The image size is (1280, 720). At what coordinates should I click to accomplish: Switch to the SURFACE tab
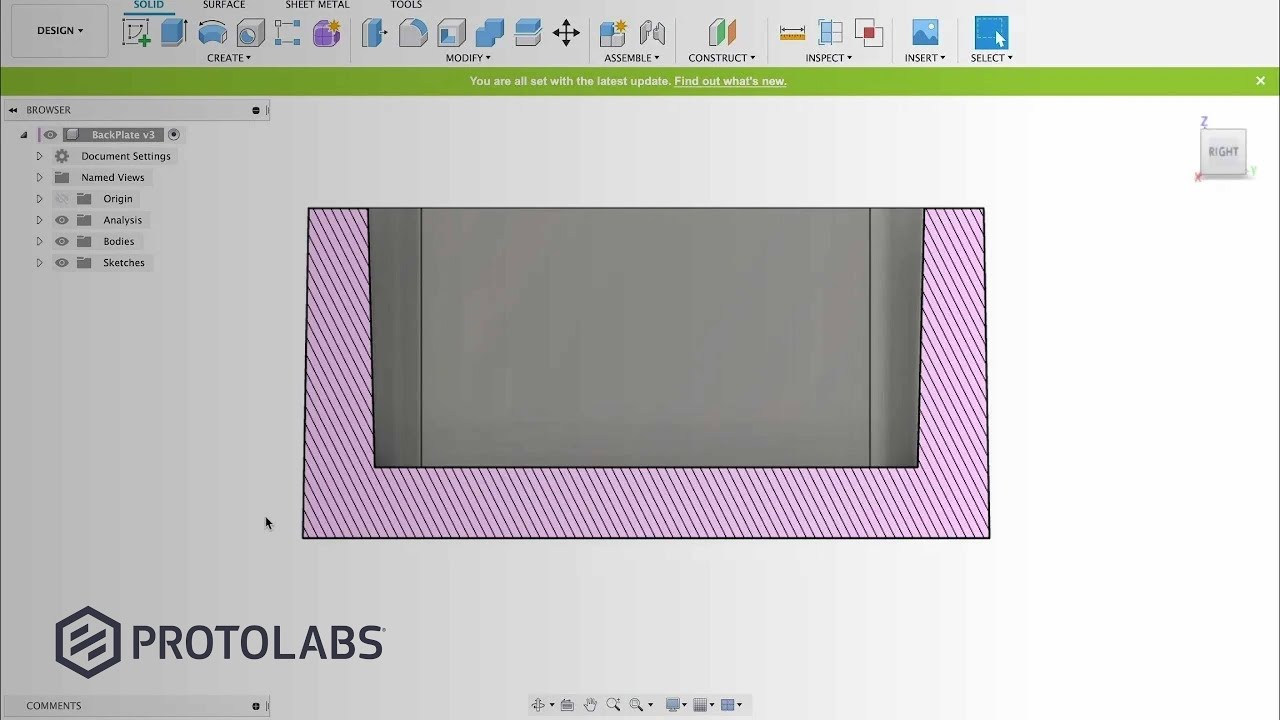[223, 5]
